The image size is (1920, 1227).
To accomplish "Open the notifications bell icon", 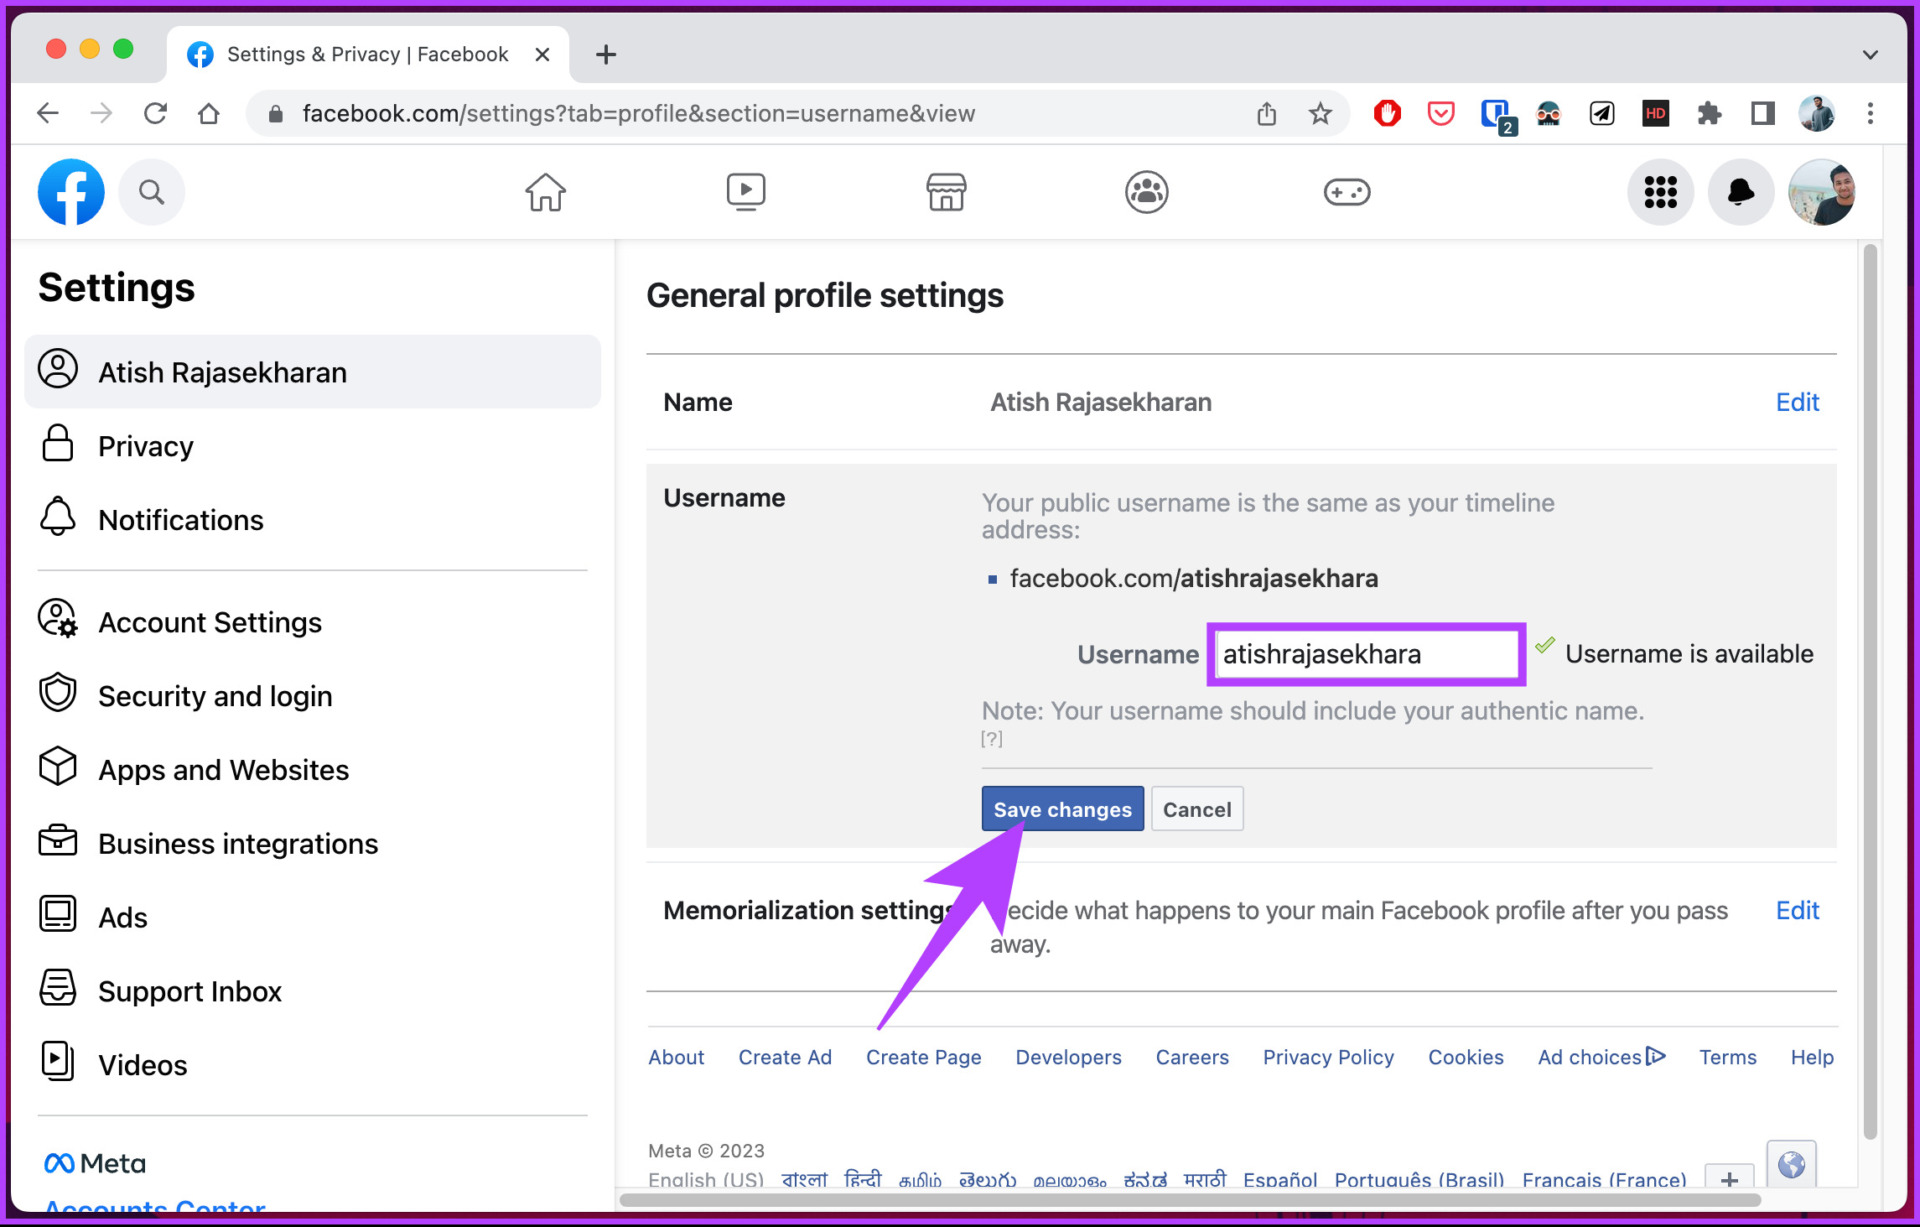I will click(1740, 191).
